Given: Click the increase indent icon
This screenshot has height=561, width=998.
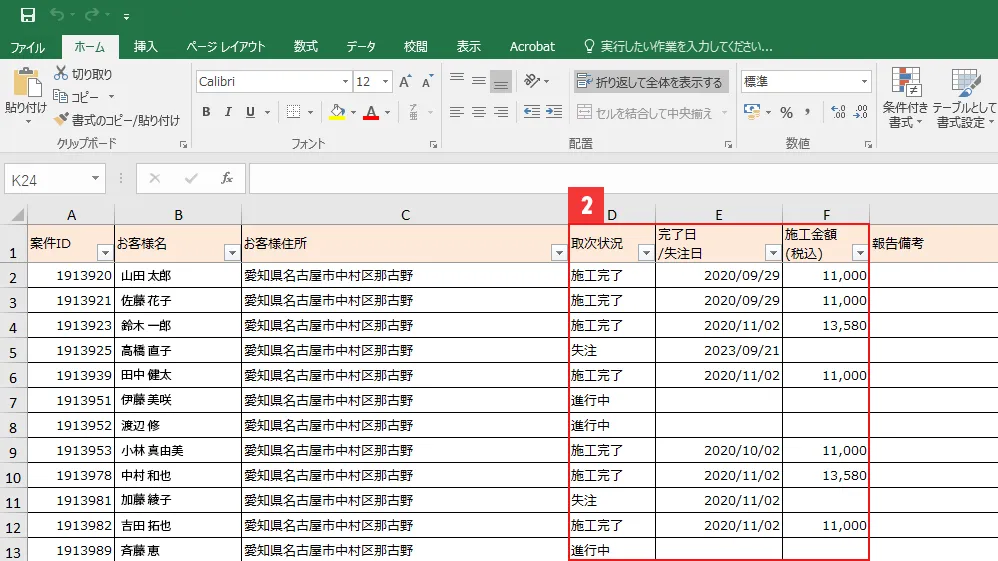Looking at the screenshot, I should coord(552,112).
